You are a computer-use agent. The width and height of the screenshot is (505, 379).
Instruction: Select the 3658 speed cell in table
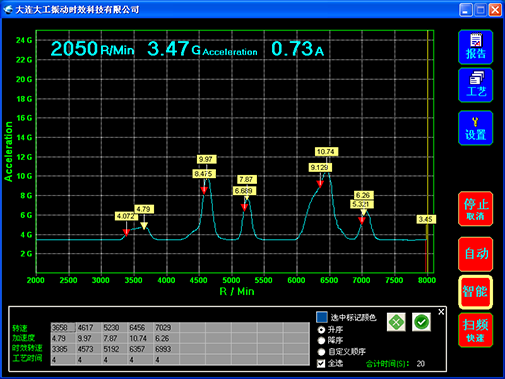coord(63,328)
